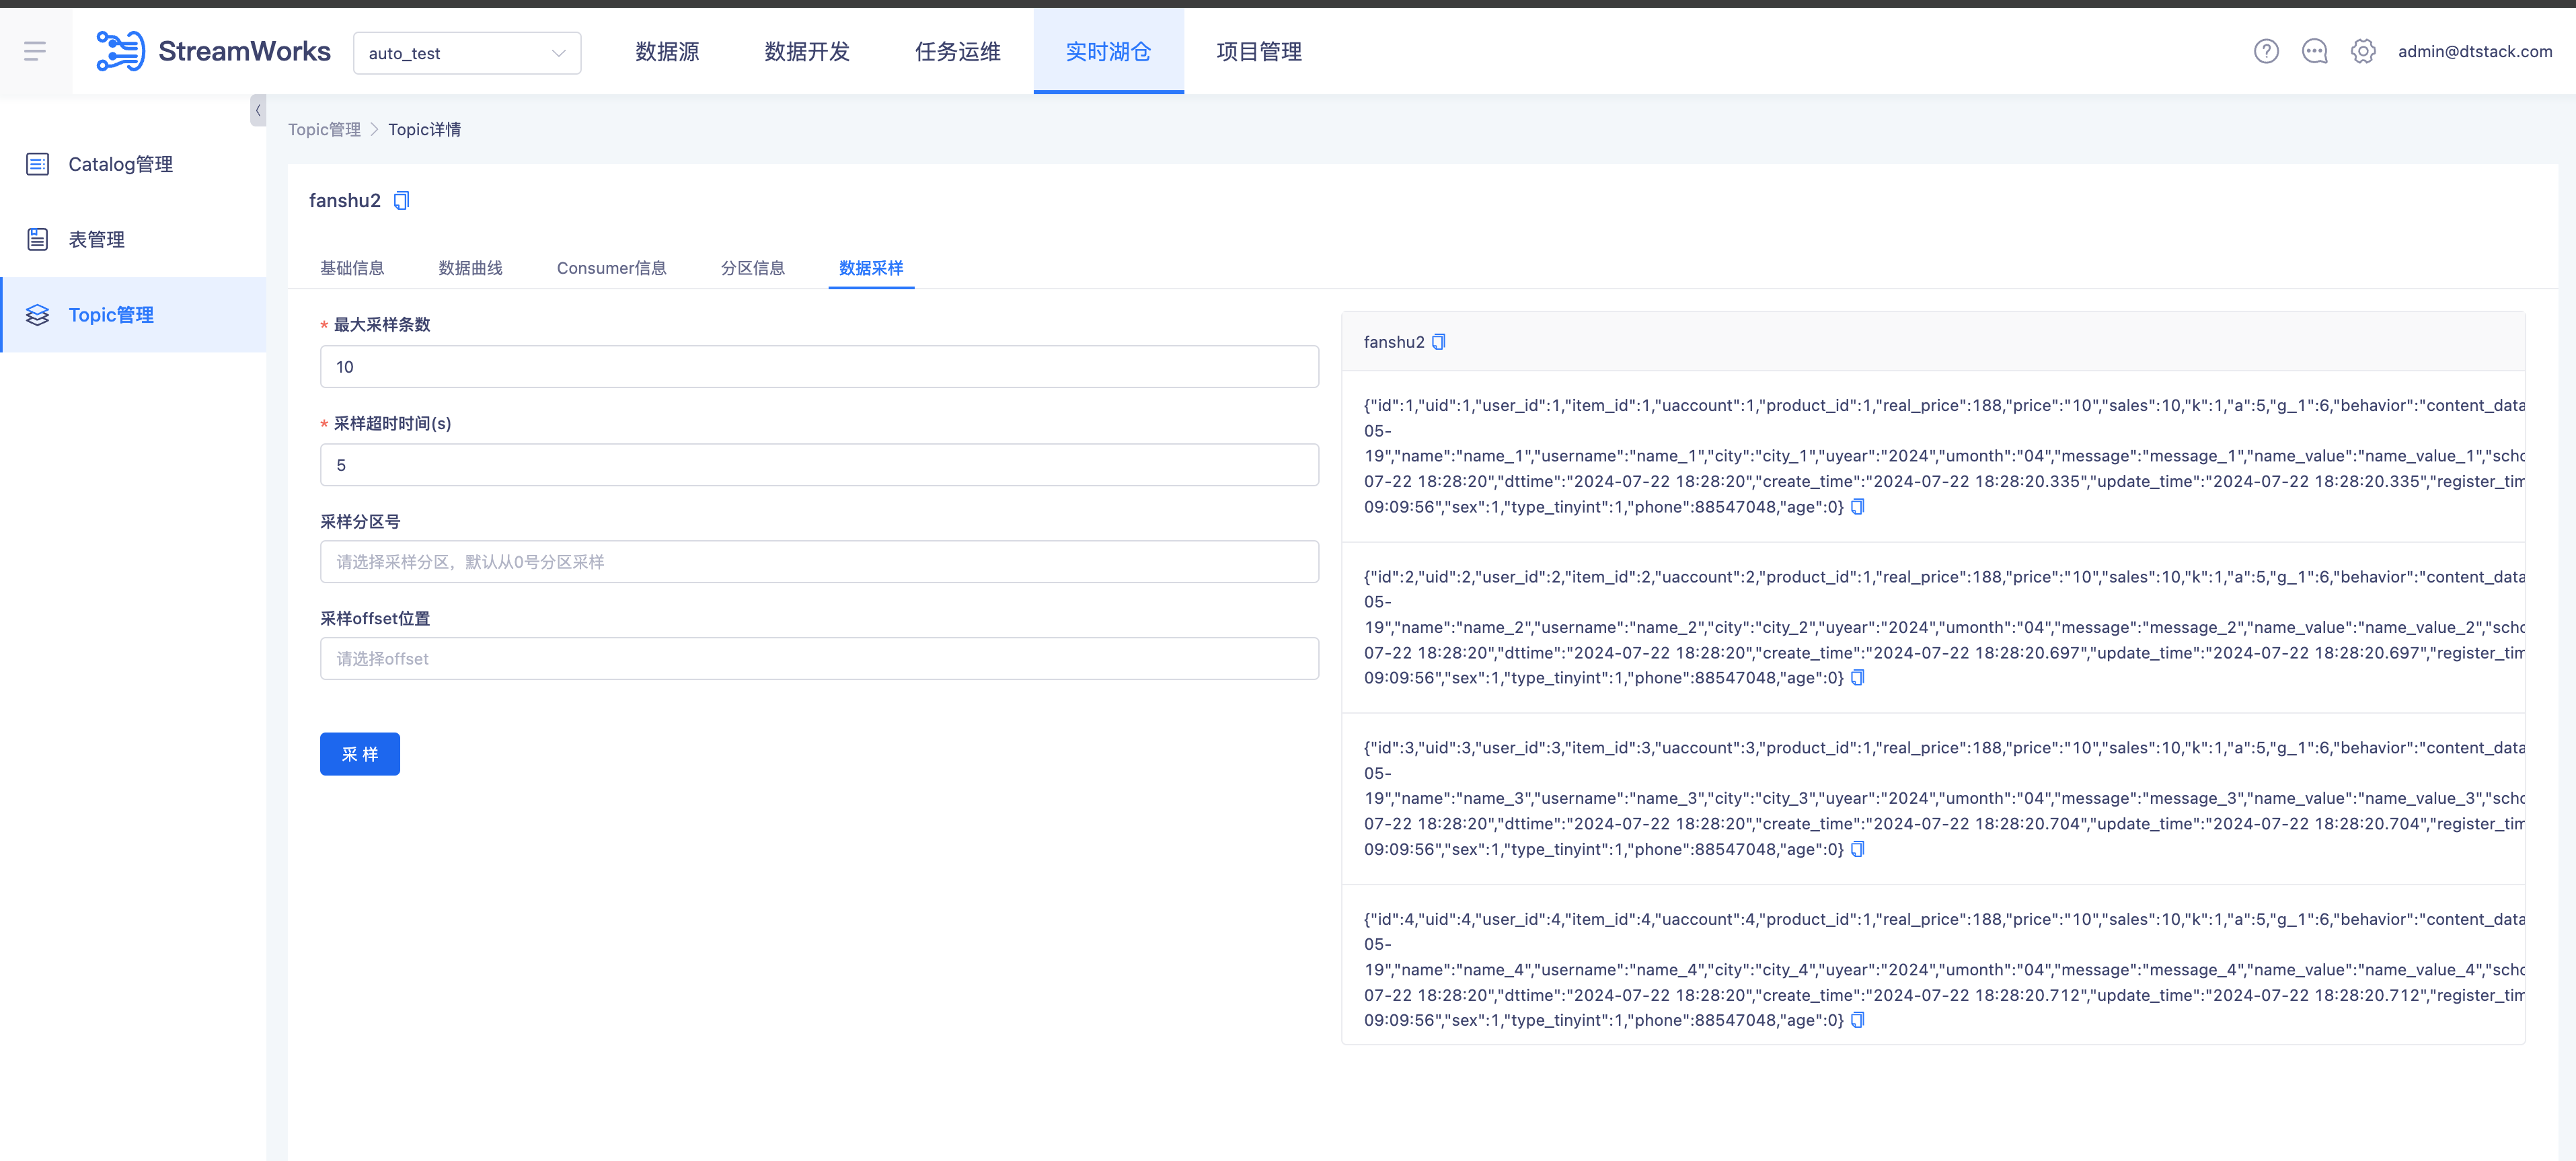Focus the 采样超时时间(s) input field
The height and width of the screenshot is (1161, 2576).
tap(819, 465)
